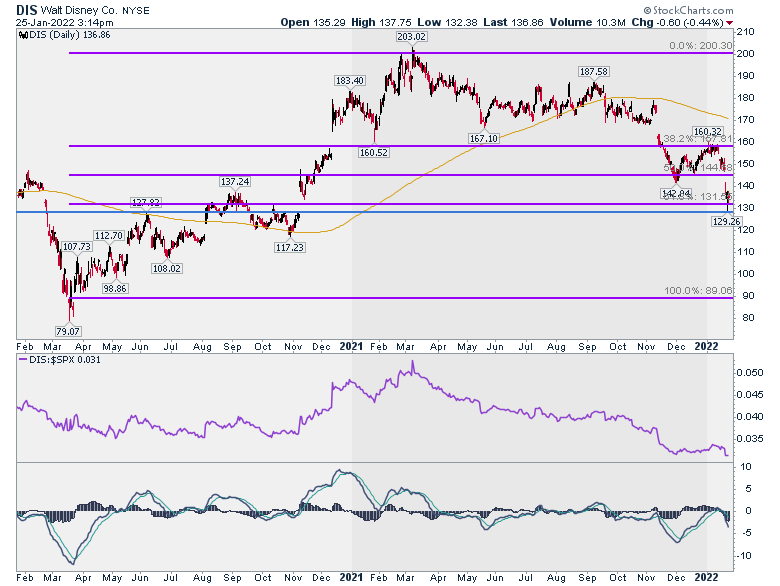
Task: Click the 129.26 low price label
Action: click(x=726, y=221)
